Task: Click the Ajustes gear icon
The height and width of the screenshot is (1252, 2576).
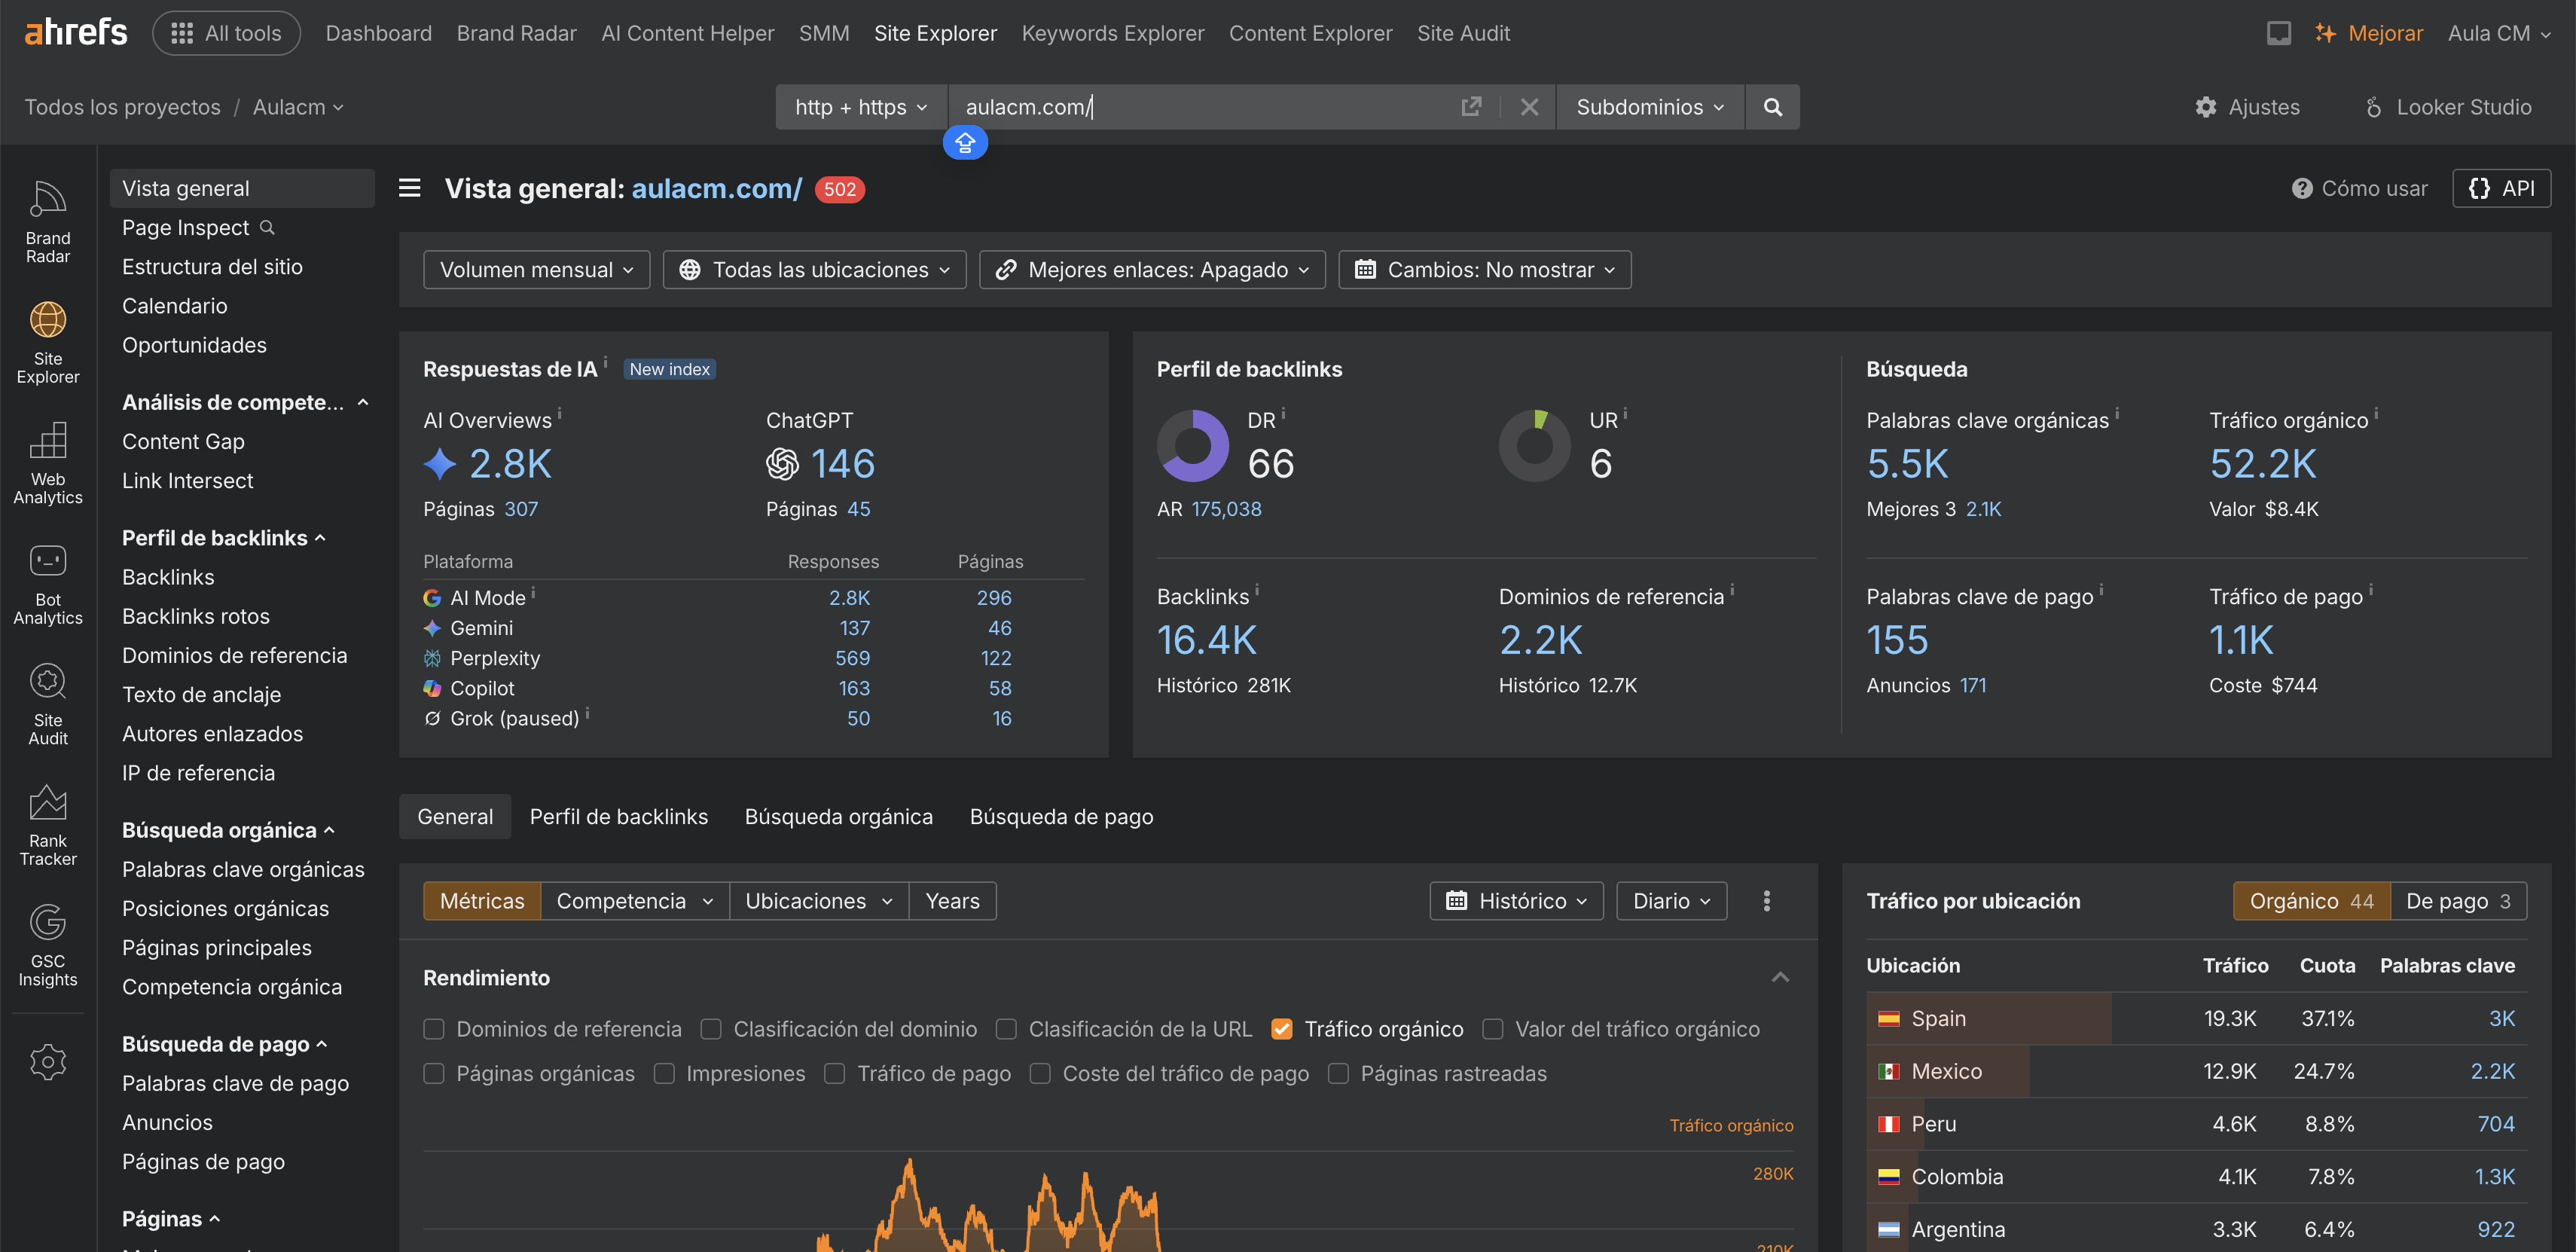Action: click(x=2206, y=107)
